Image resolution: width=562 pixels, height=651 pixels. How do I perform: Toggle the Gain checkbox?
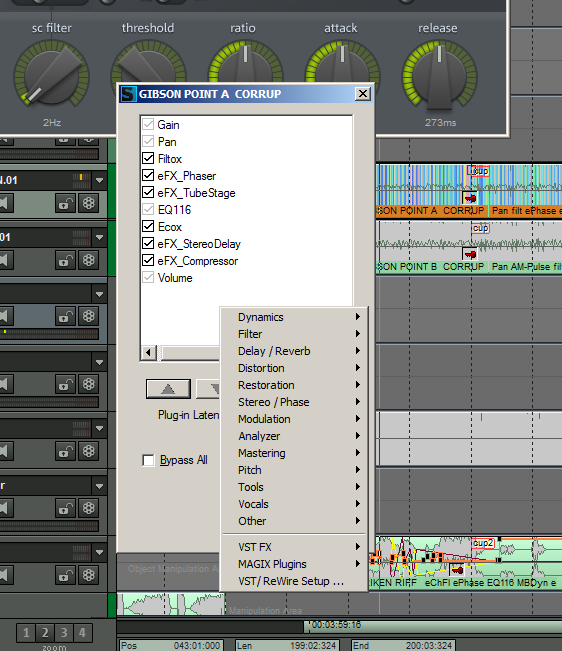(x=148, y=124)
